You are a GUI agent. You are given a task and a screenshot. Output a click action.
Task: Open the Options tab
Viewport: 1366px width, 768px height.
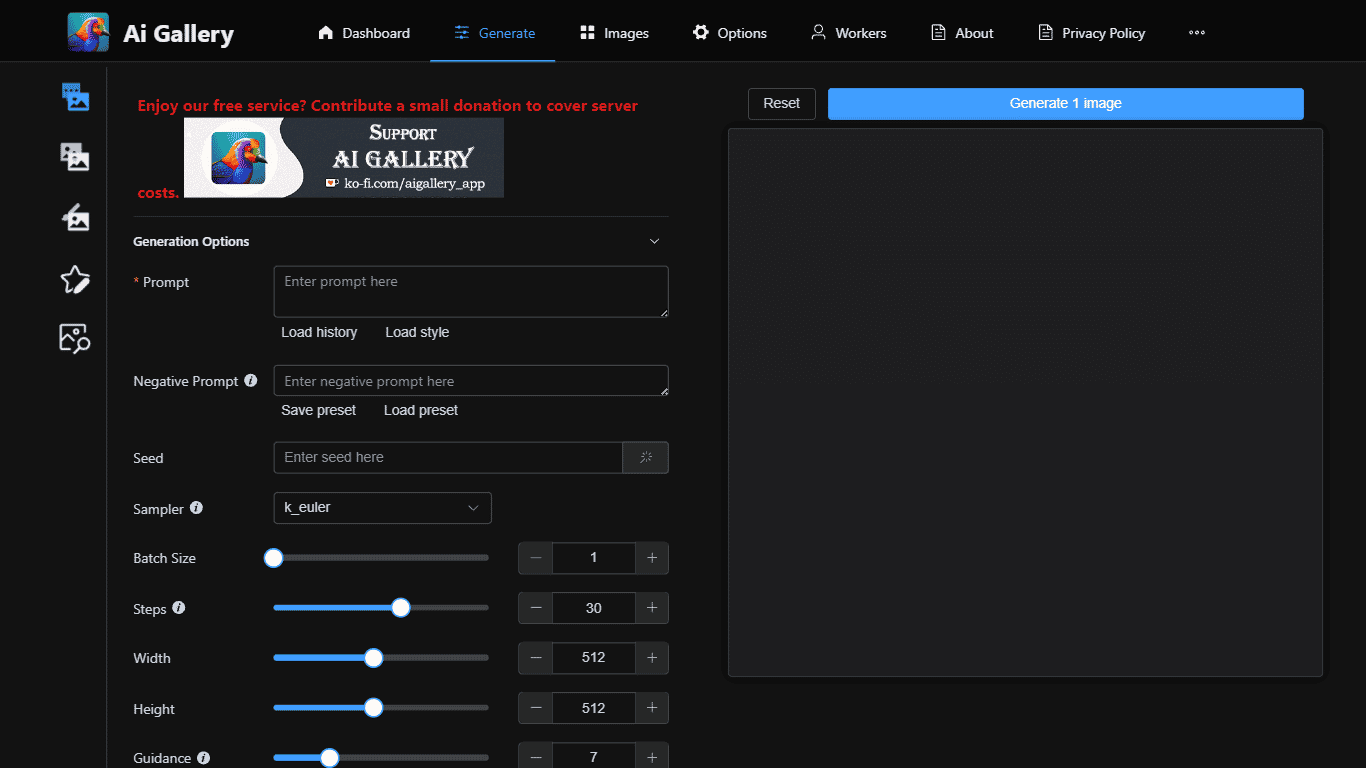[730, 33]
